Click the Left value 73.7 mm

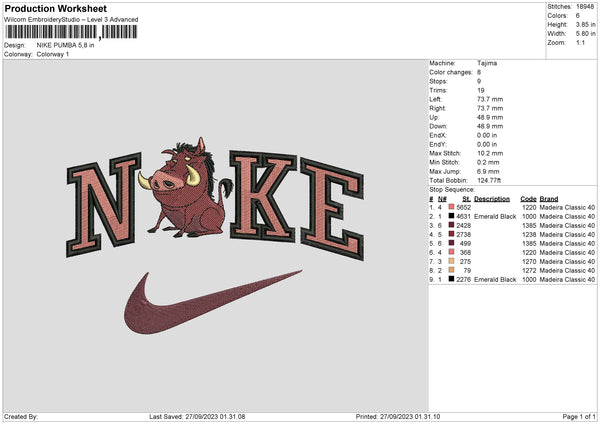[x=490, y=99]
